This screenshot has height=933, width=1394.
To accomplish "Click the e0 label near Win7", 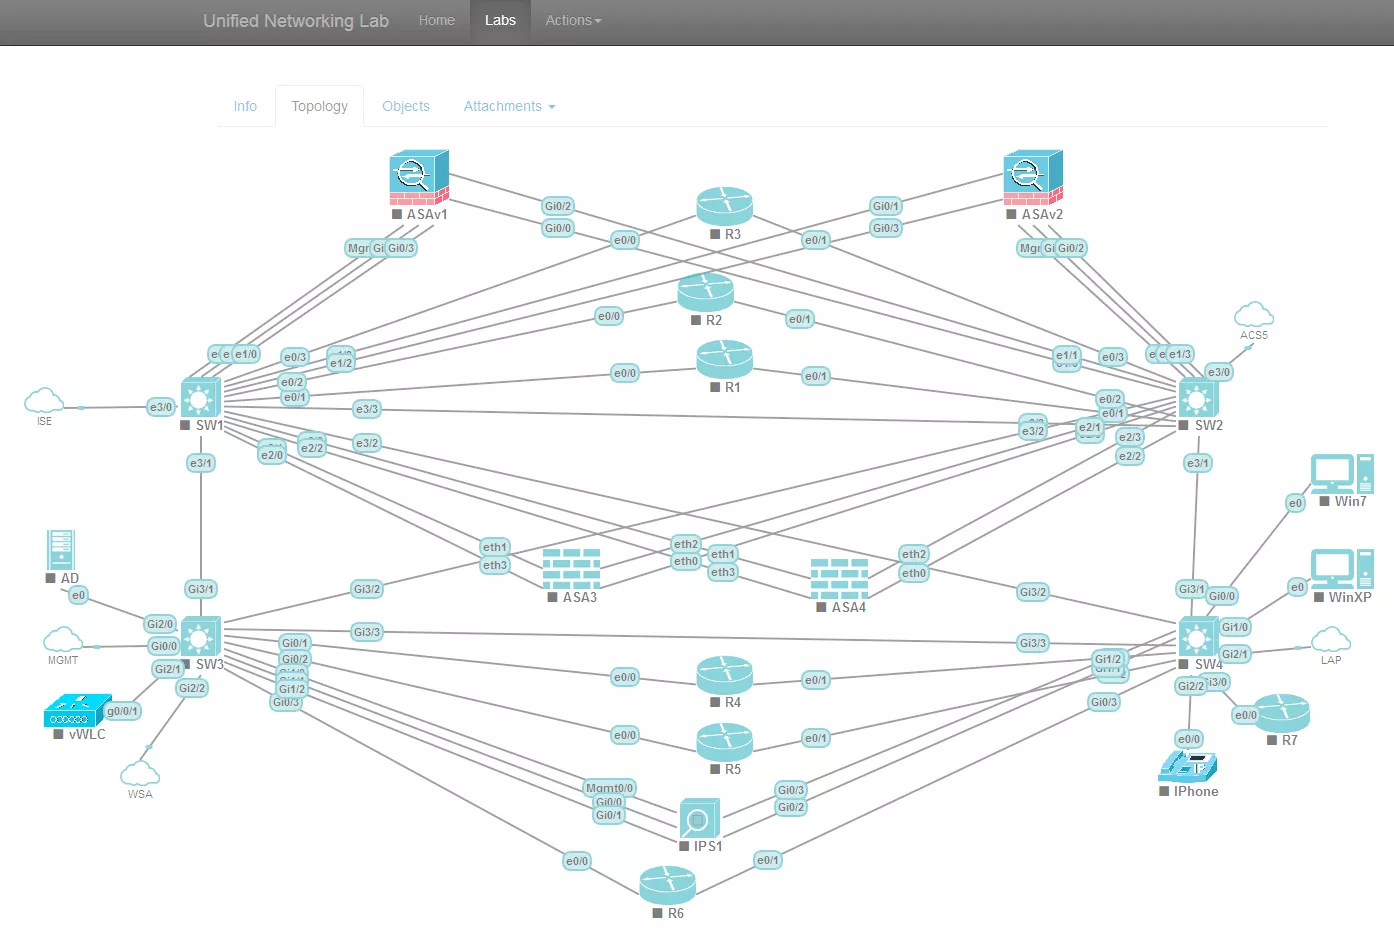I will pyautogui.click(x=1296, y=503).
